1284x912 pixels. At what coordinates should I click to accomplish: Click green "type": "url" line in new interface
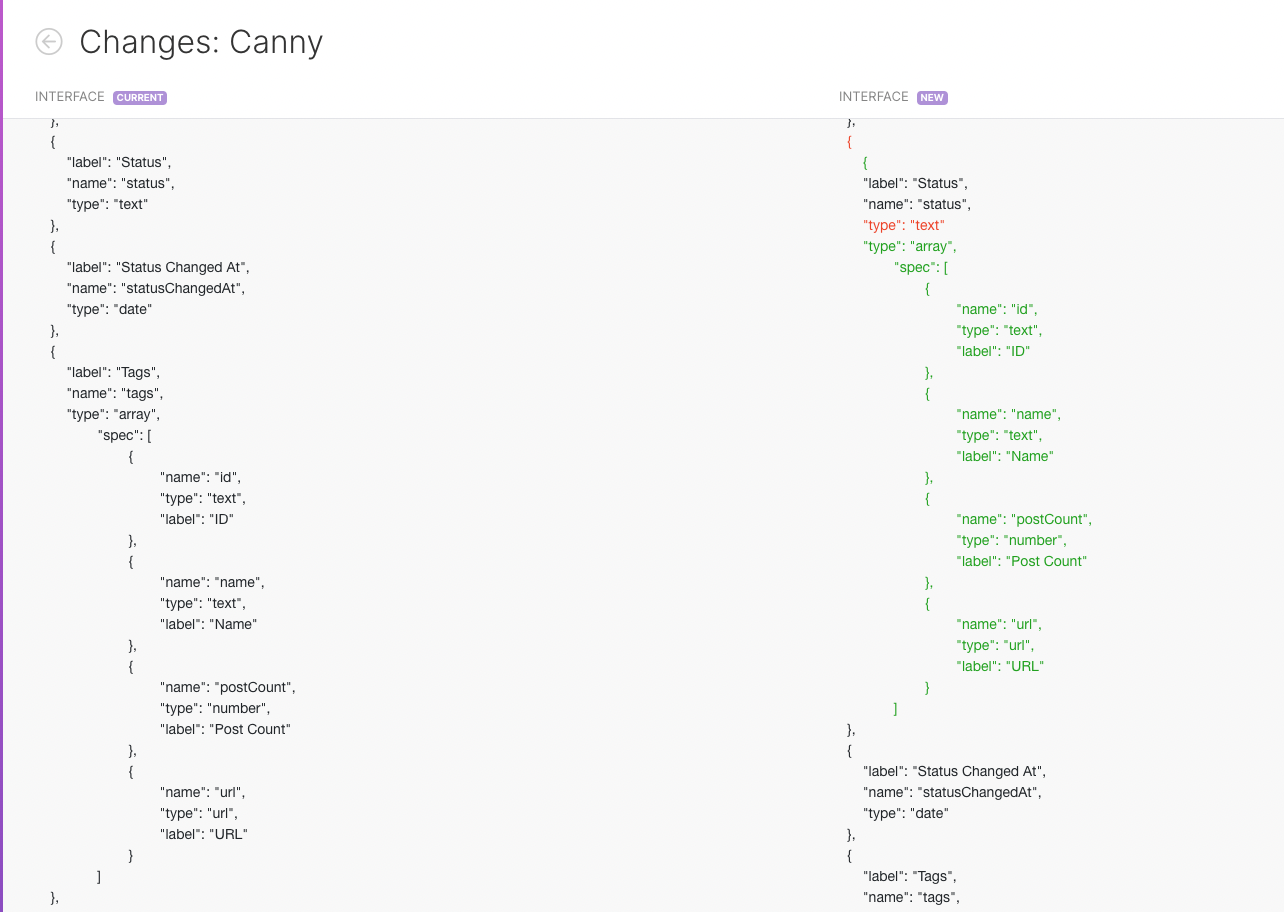point(996,645)
